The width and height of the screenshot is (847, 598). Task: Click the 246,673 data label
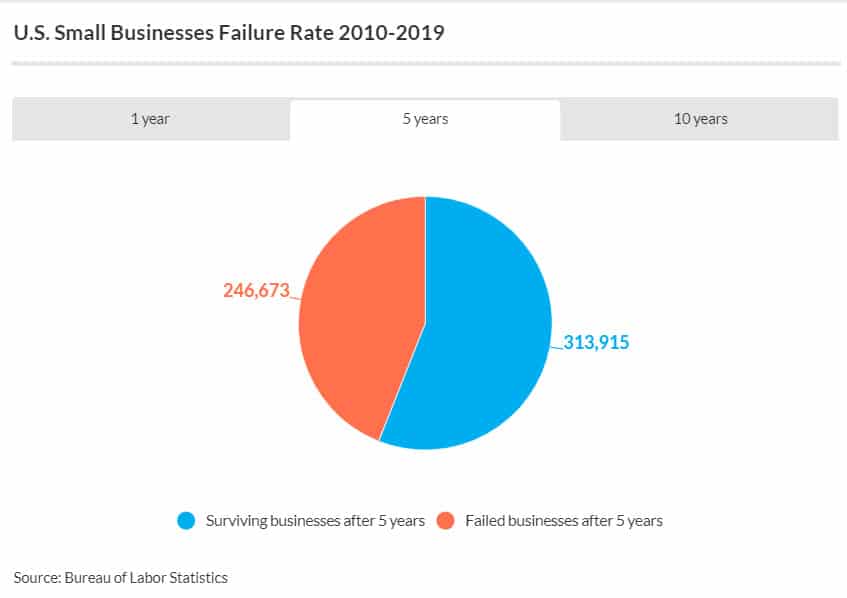click(257, 291)
